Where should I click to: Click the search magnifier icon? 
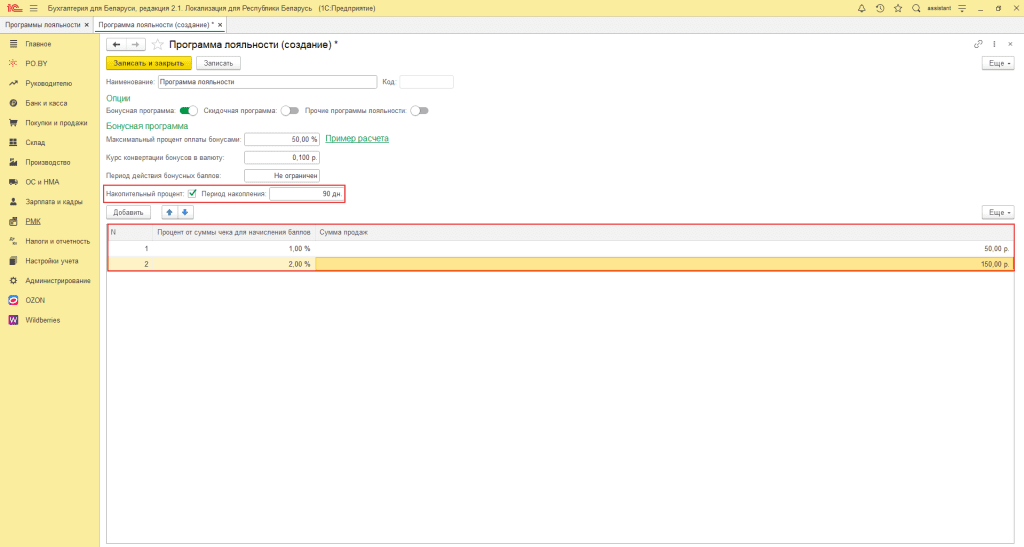[916, 8]
